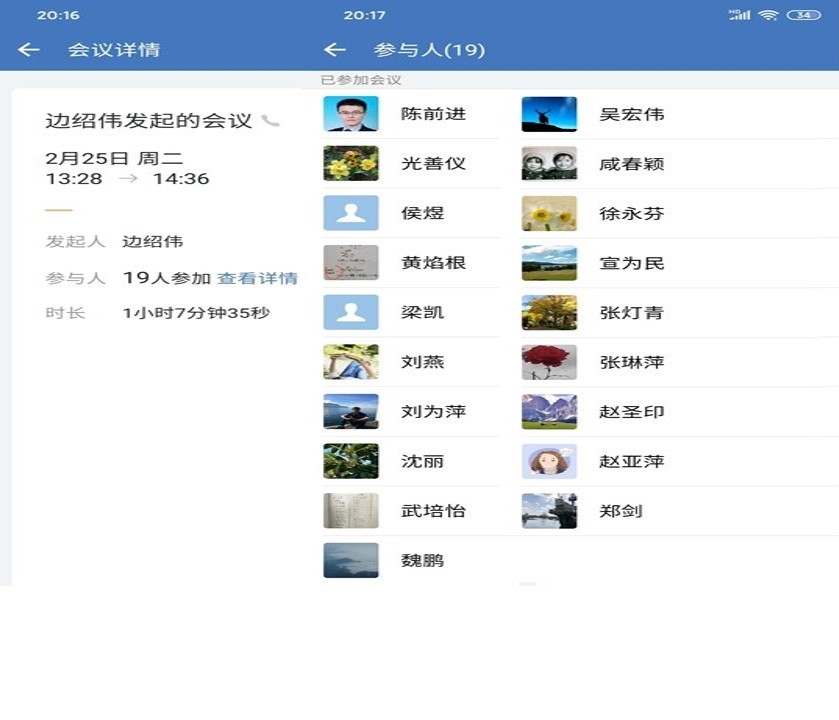Open 吴宏伟 deer silhouette avatar

pyautogui.click(x=549, y=114)
